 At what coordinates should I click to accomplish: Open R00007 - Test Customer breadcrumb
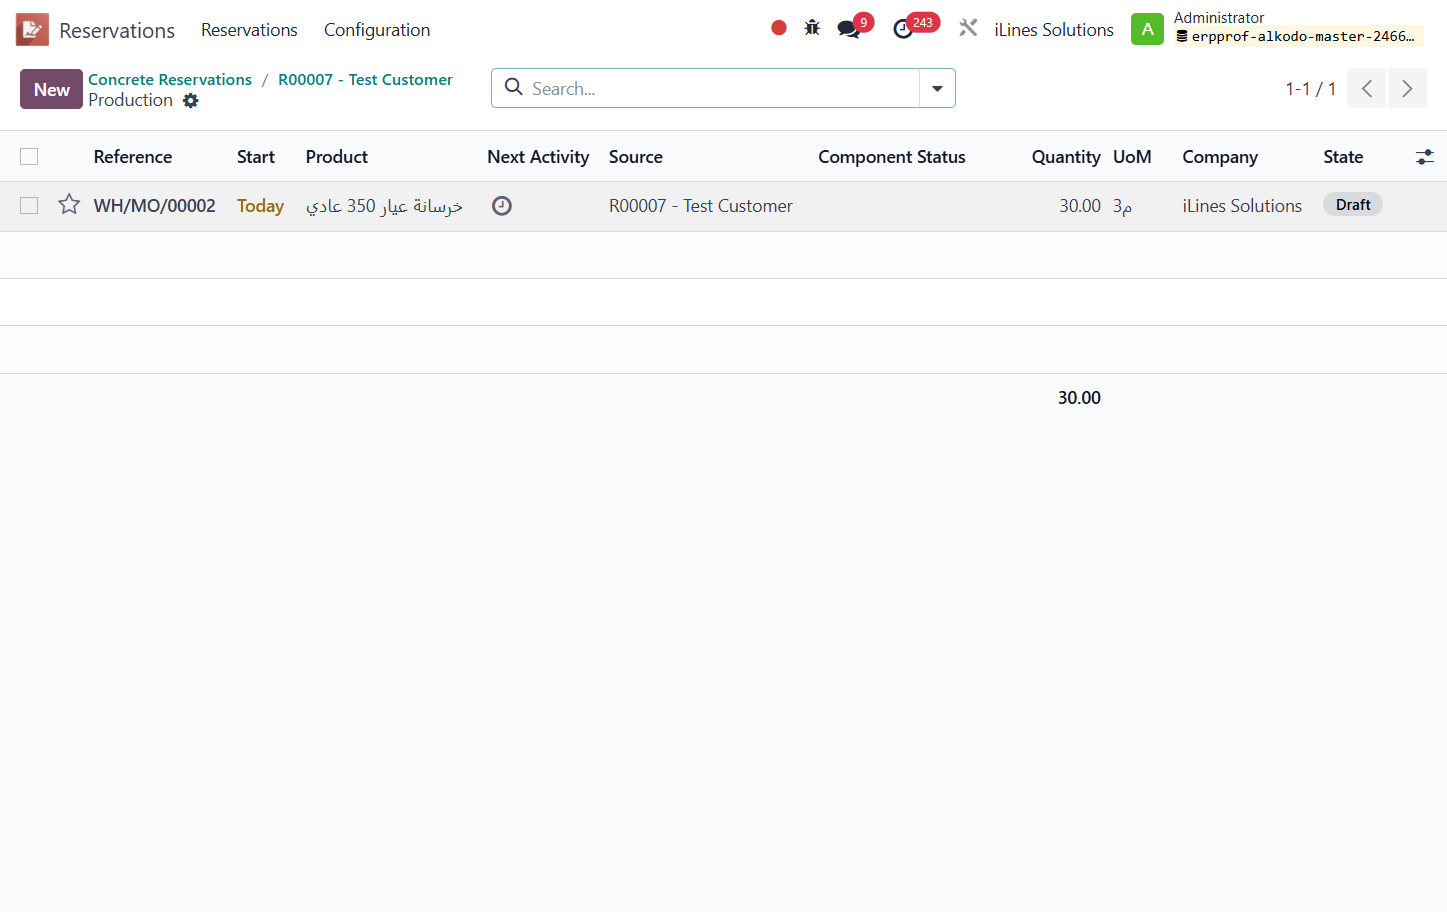click(365, 79)
